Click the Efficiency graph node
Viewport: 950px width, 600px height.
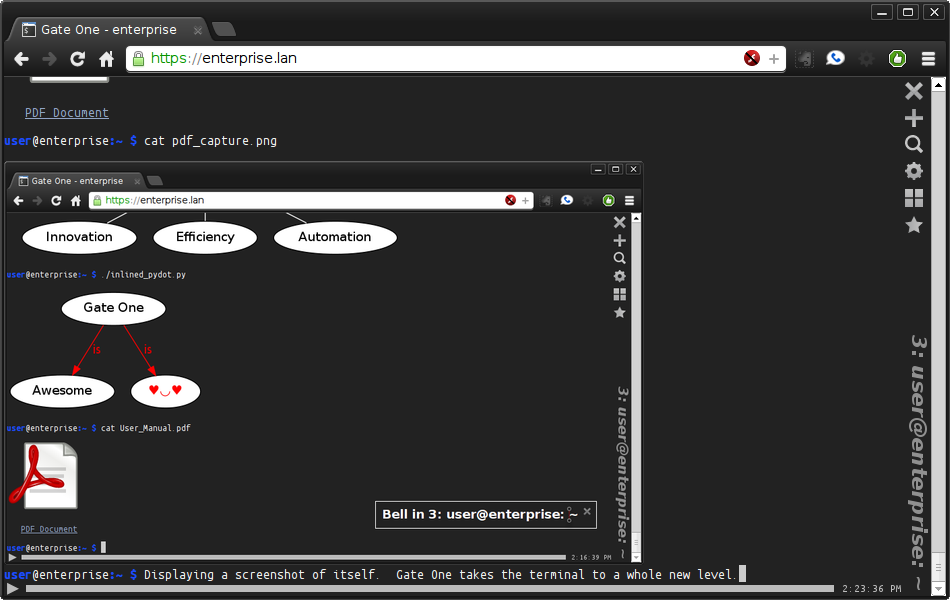[205, 237]
